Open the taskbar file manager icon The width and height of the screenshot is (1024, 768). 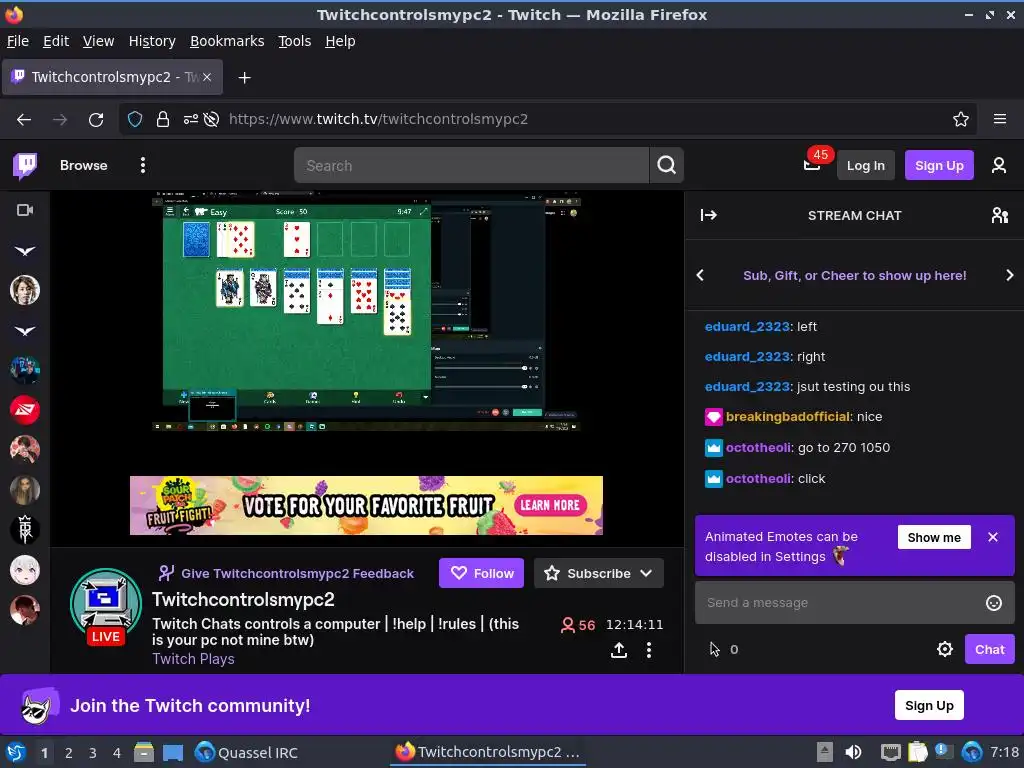[x=144, y=752]
